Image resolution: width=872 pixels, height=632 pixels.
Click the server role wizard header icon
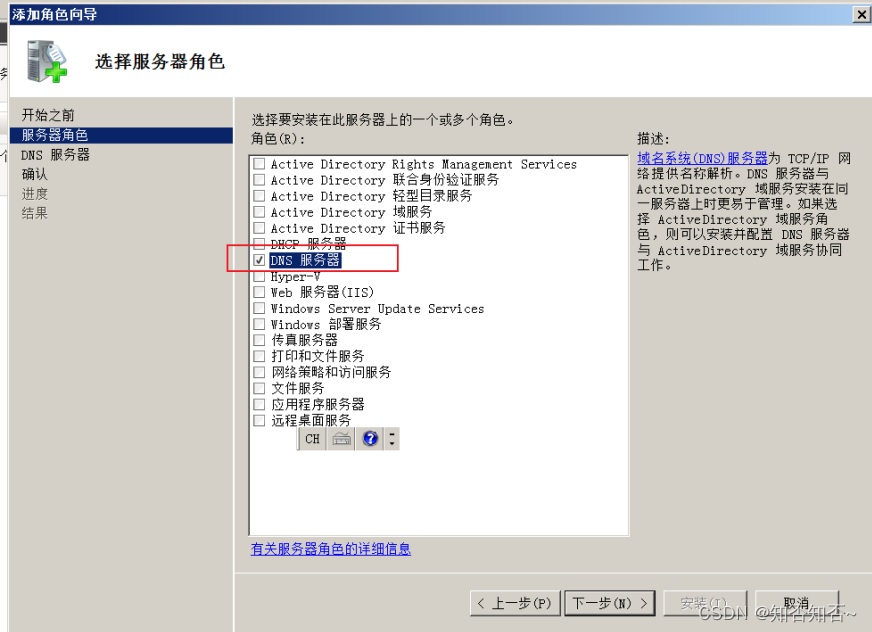(x=47, y=62)
